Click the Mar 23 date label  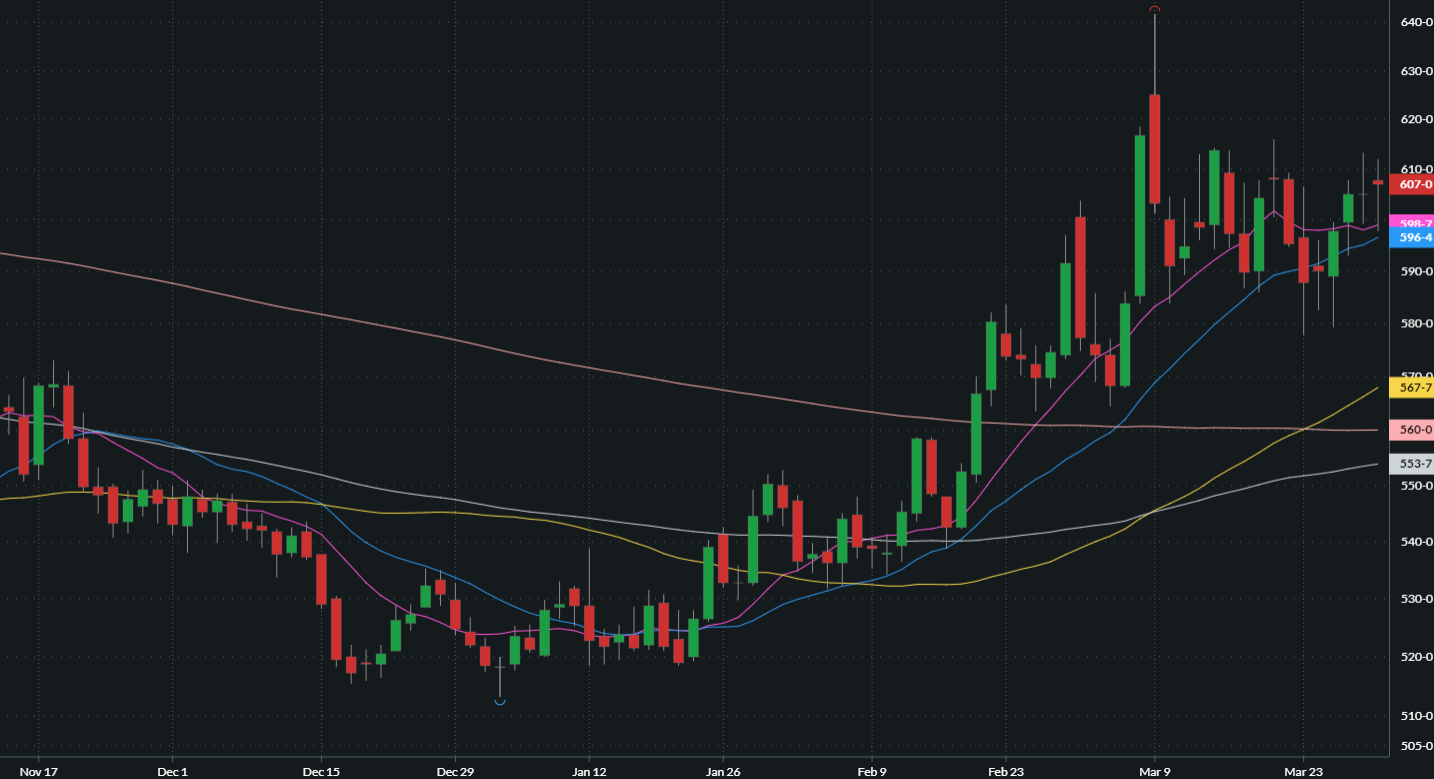pyautogui.click(x=1303, y=772)
